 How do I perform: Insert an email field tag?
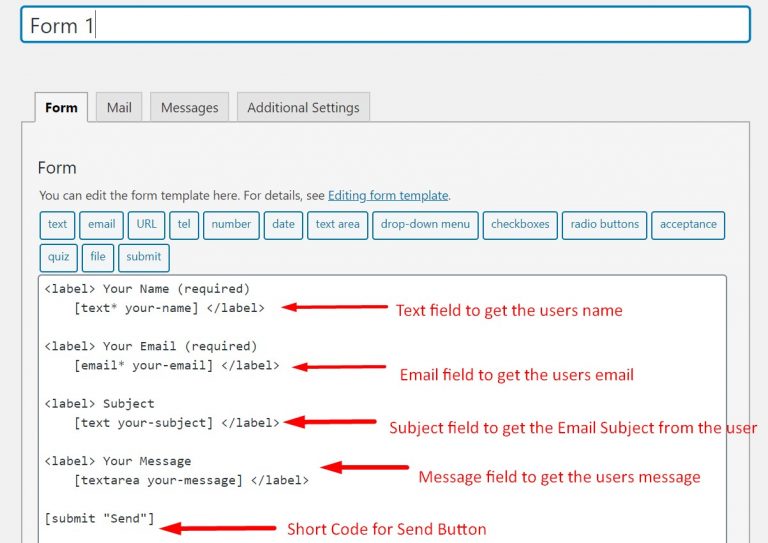(101, 225)
